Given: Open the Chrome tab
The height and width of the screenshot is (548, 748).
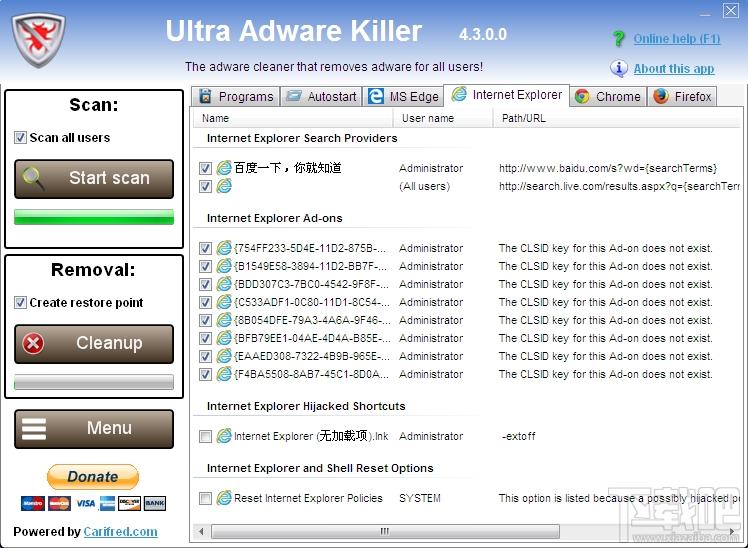Looking at the screenshot, I should (x=608, y=96).
